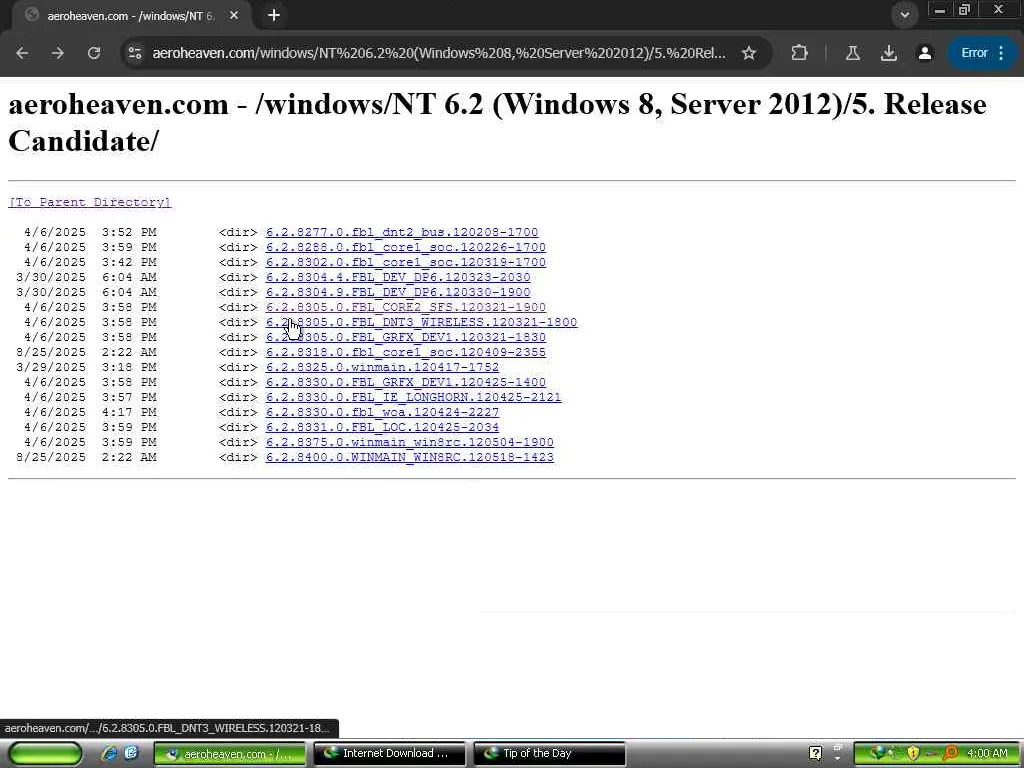Close the aeroheaven.com browser tab
Viewport: 1024px width, 768px height.
234,16
